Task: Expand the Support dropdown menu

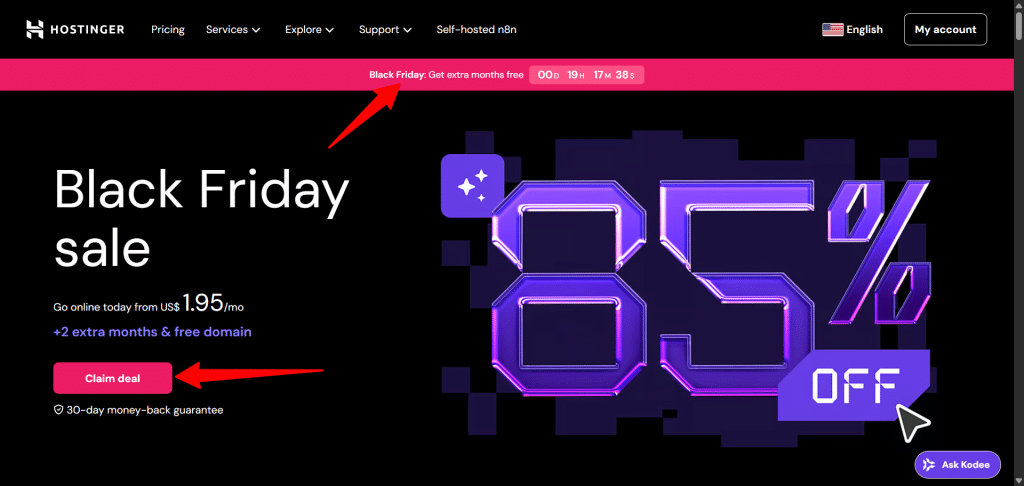Action: pos(385,29)
